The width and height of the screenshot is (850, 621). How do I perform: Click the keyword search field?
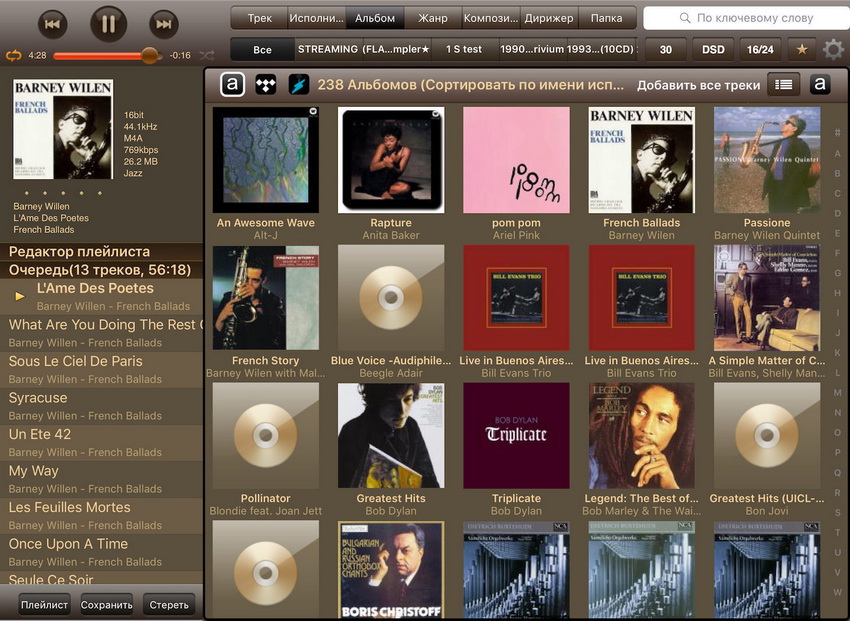point(746,18)
